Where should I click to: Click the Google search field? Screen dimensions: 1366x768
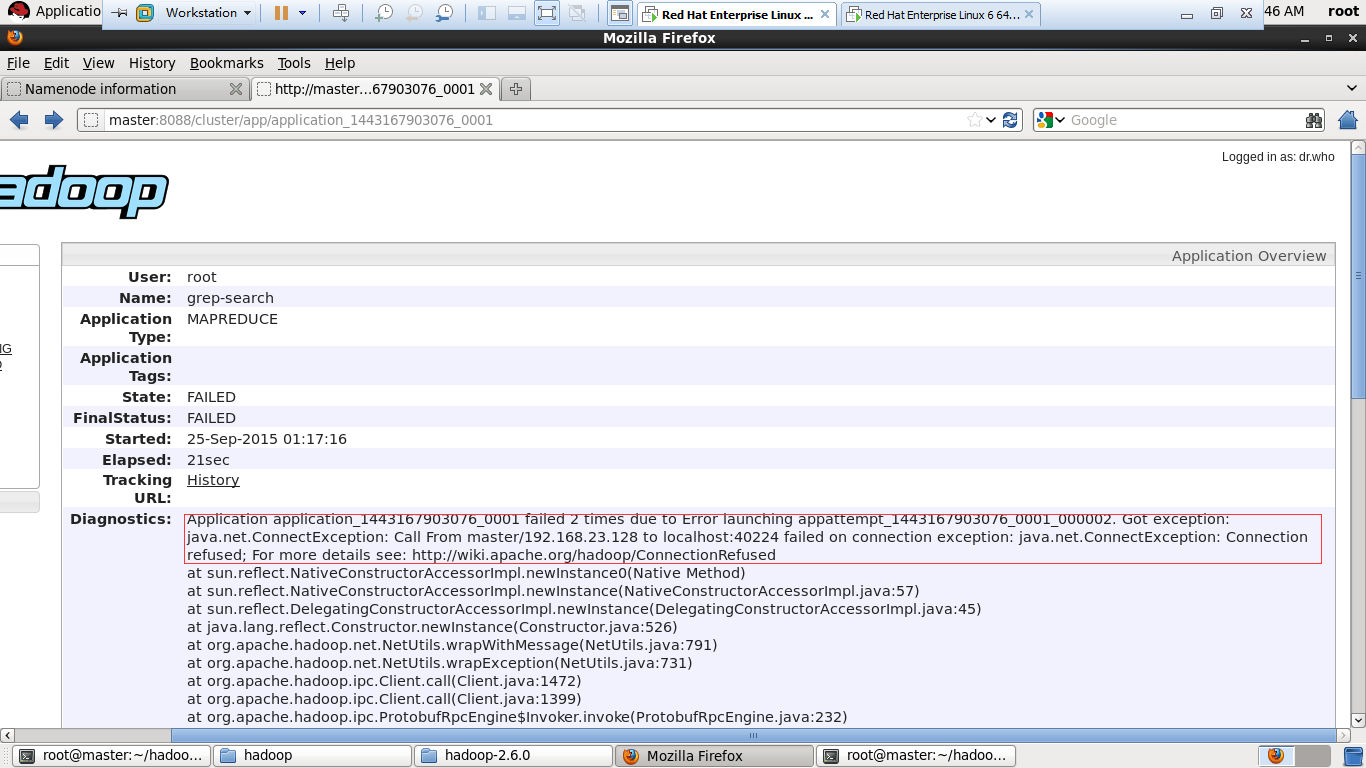(1185, 120)
